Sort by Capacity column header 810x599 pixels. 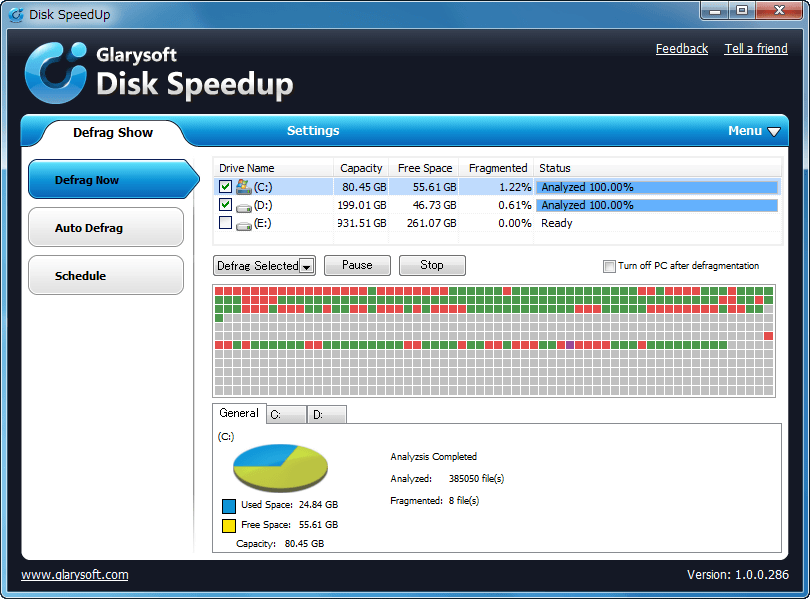pos(361,168)
